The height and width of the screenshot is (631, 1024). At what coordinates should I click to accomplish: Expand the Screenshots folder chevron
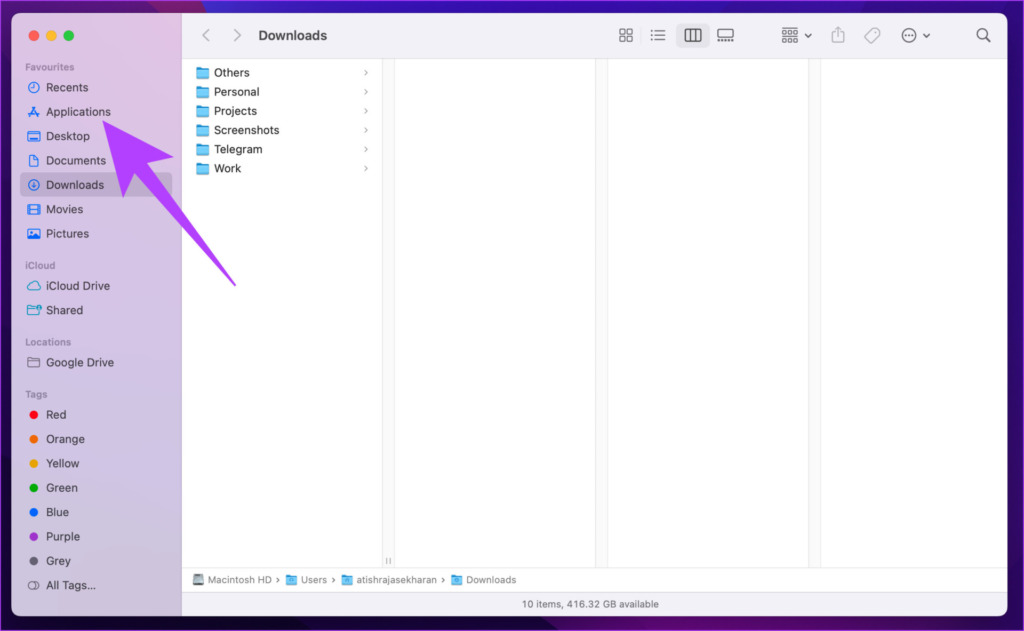coord(366,130)
